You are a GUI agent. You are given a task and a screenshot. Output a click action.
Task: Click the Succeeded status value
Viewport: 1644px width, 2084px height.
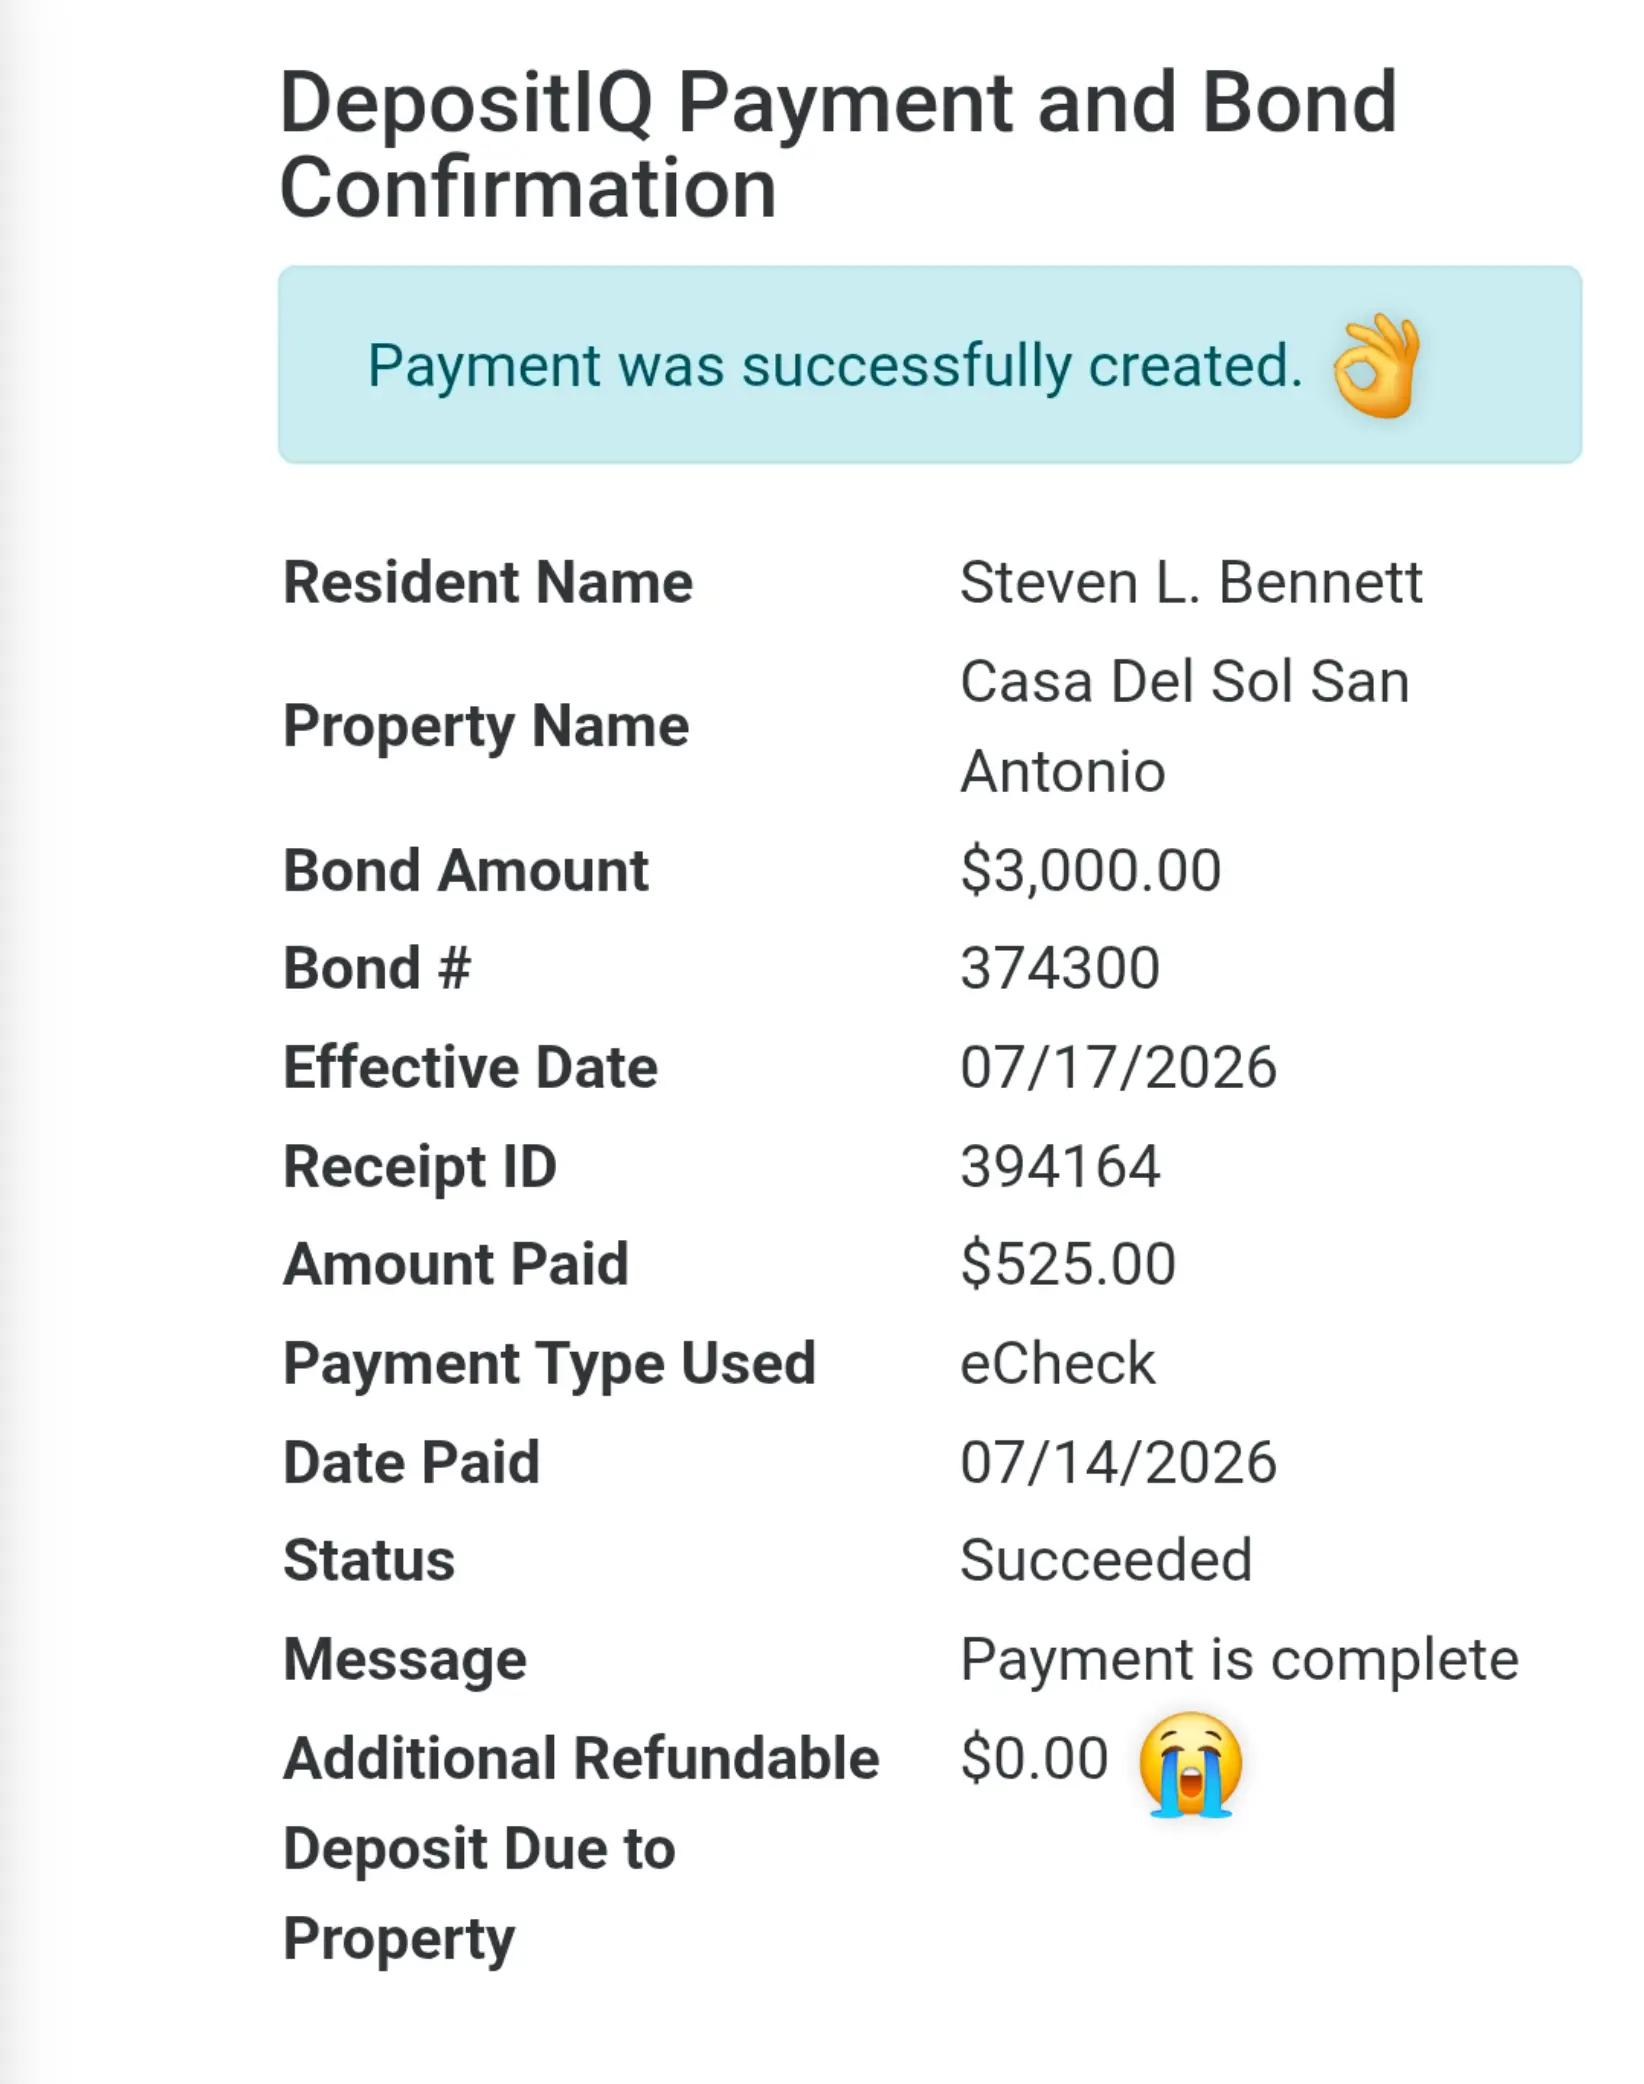pos(1106,1560)
